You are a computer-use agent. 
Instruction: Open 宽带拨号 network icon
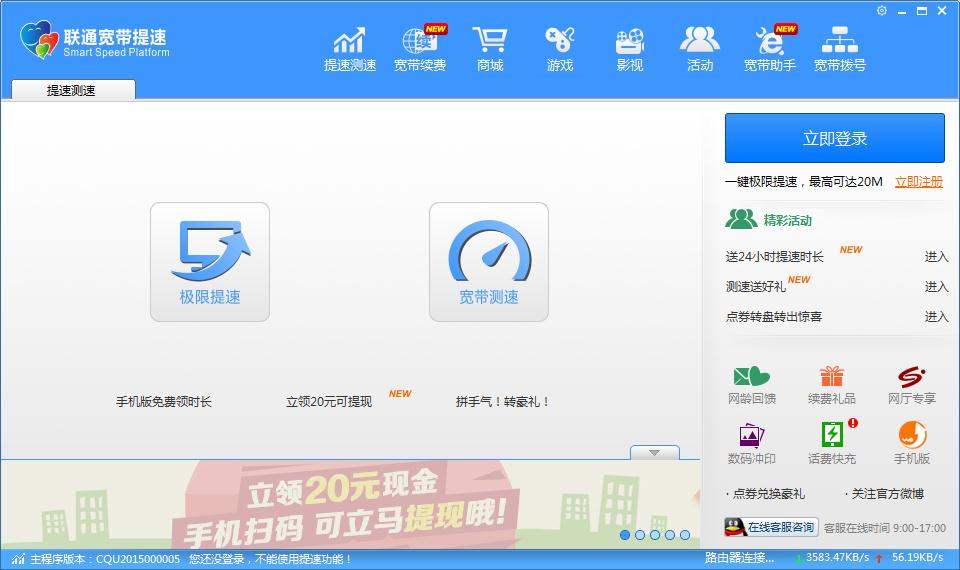(839, 49)
